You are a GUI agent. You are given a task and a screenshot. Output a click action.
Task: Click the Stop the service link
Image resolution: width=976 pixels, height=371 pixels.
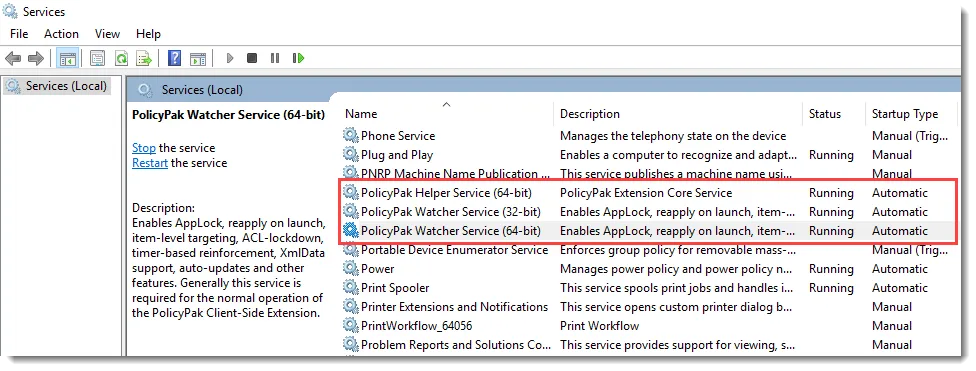144,148
